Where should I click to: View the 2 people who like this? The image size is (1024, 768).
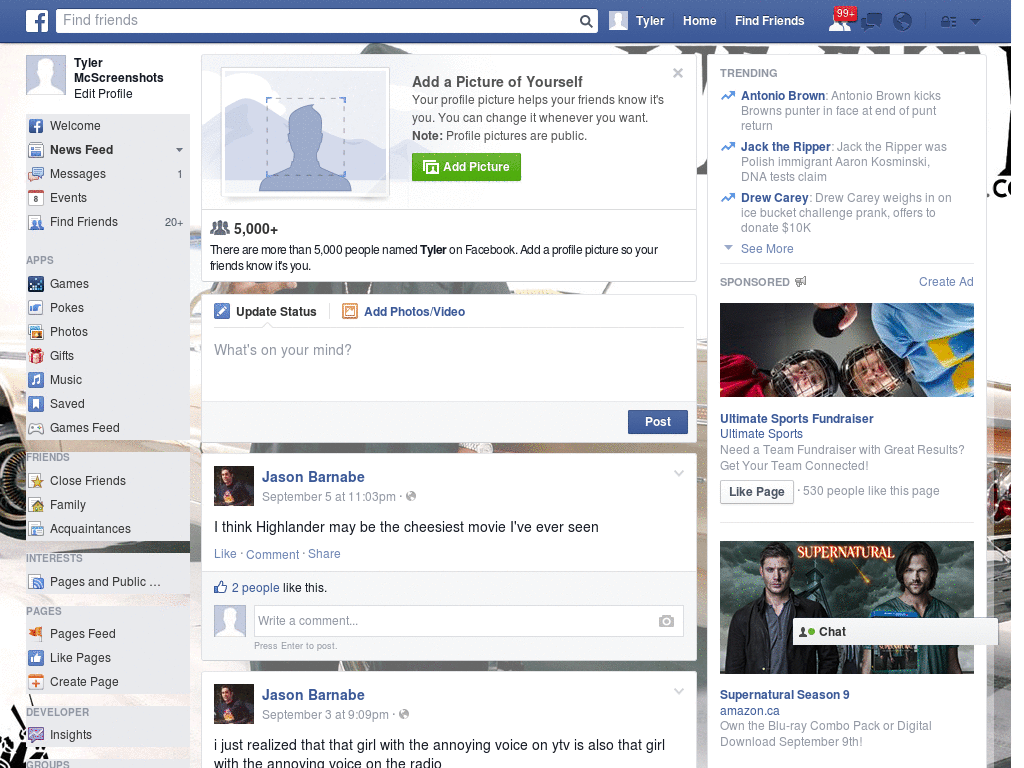tap(255, 588)
